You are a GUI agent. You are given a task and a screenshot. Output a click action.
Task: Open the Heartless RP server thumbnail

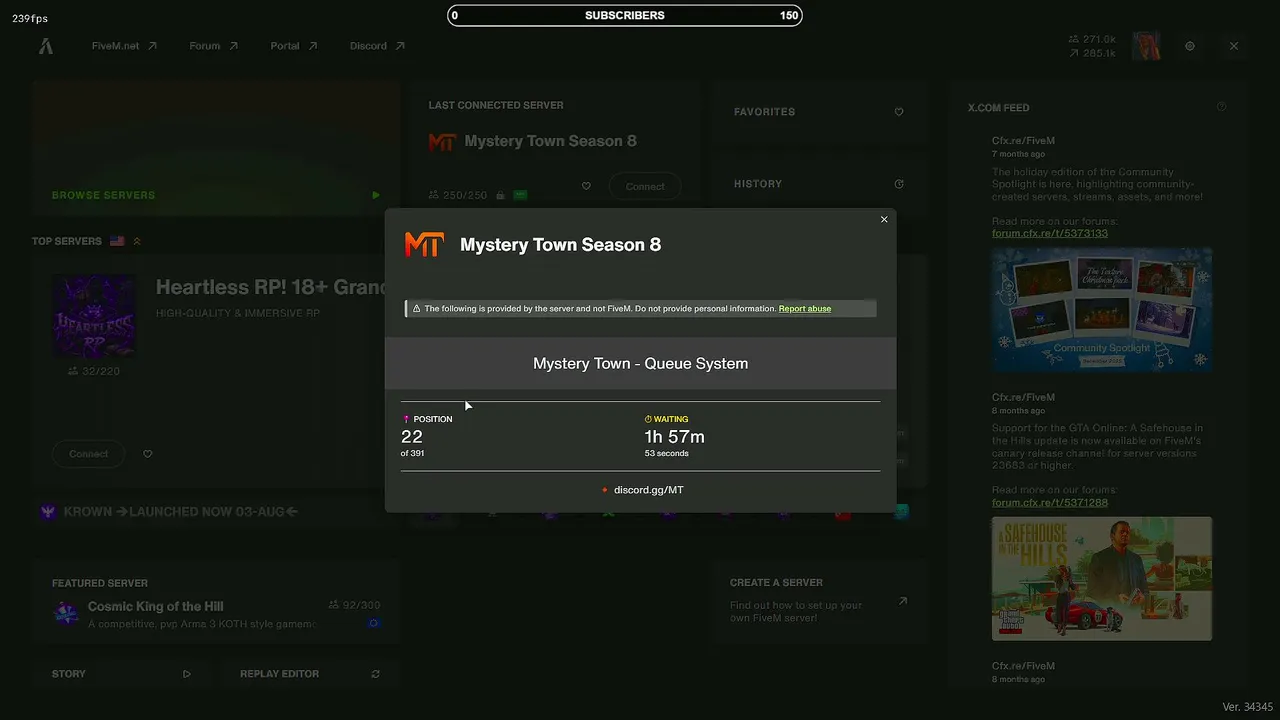(x=94, y=316)
